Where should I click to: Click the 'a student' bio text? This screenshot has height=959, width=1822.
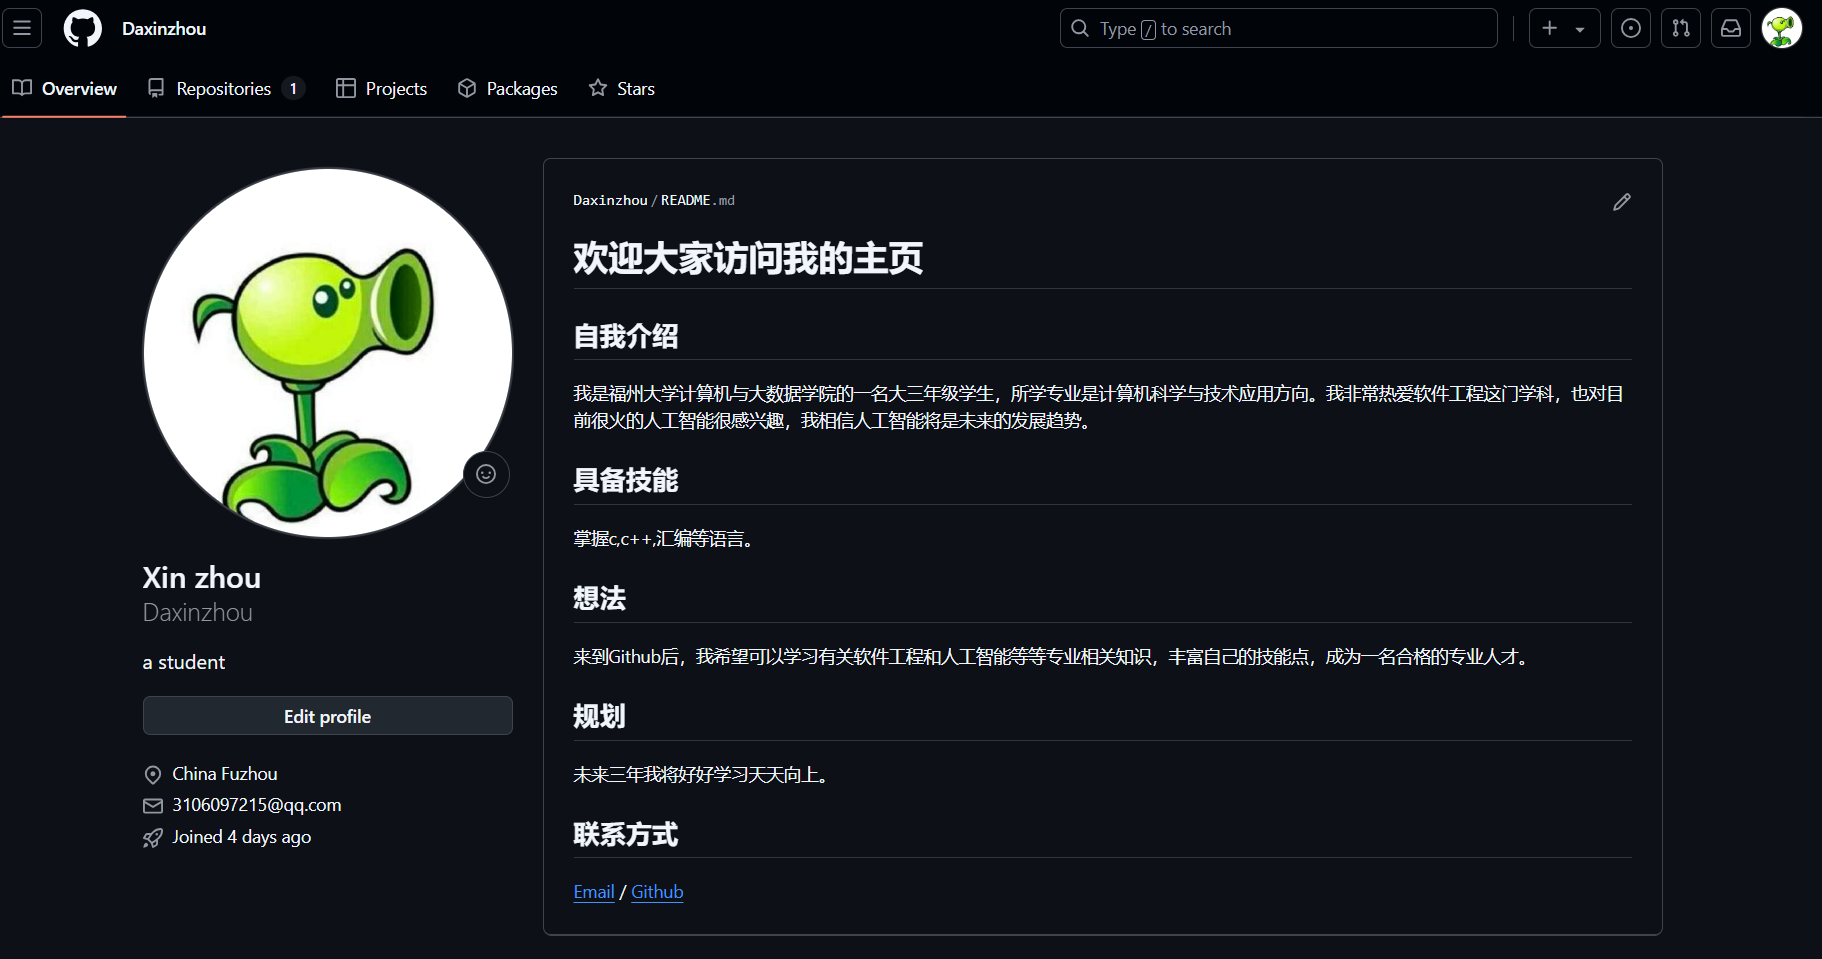tap(184, 662)
